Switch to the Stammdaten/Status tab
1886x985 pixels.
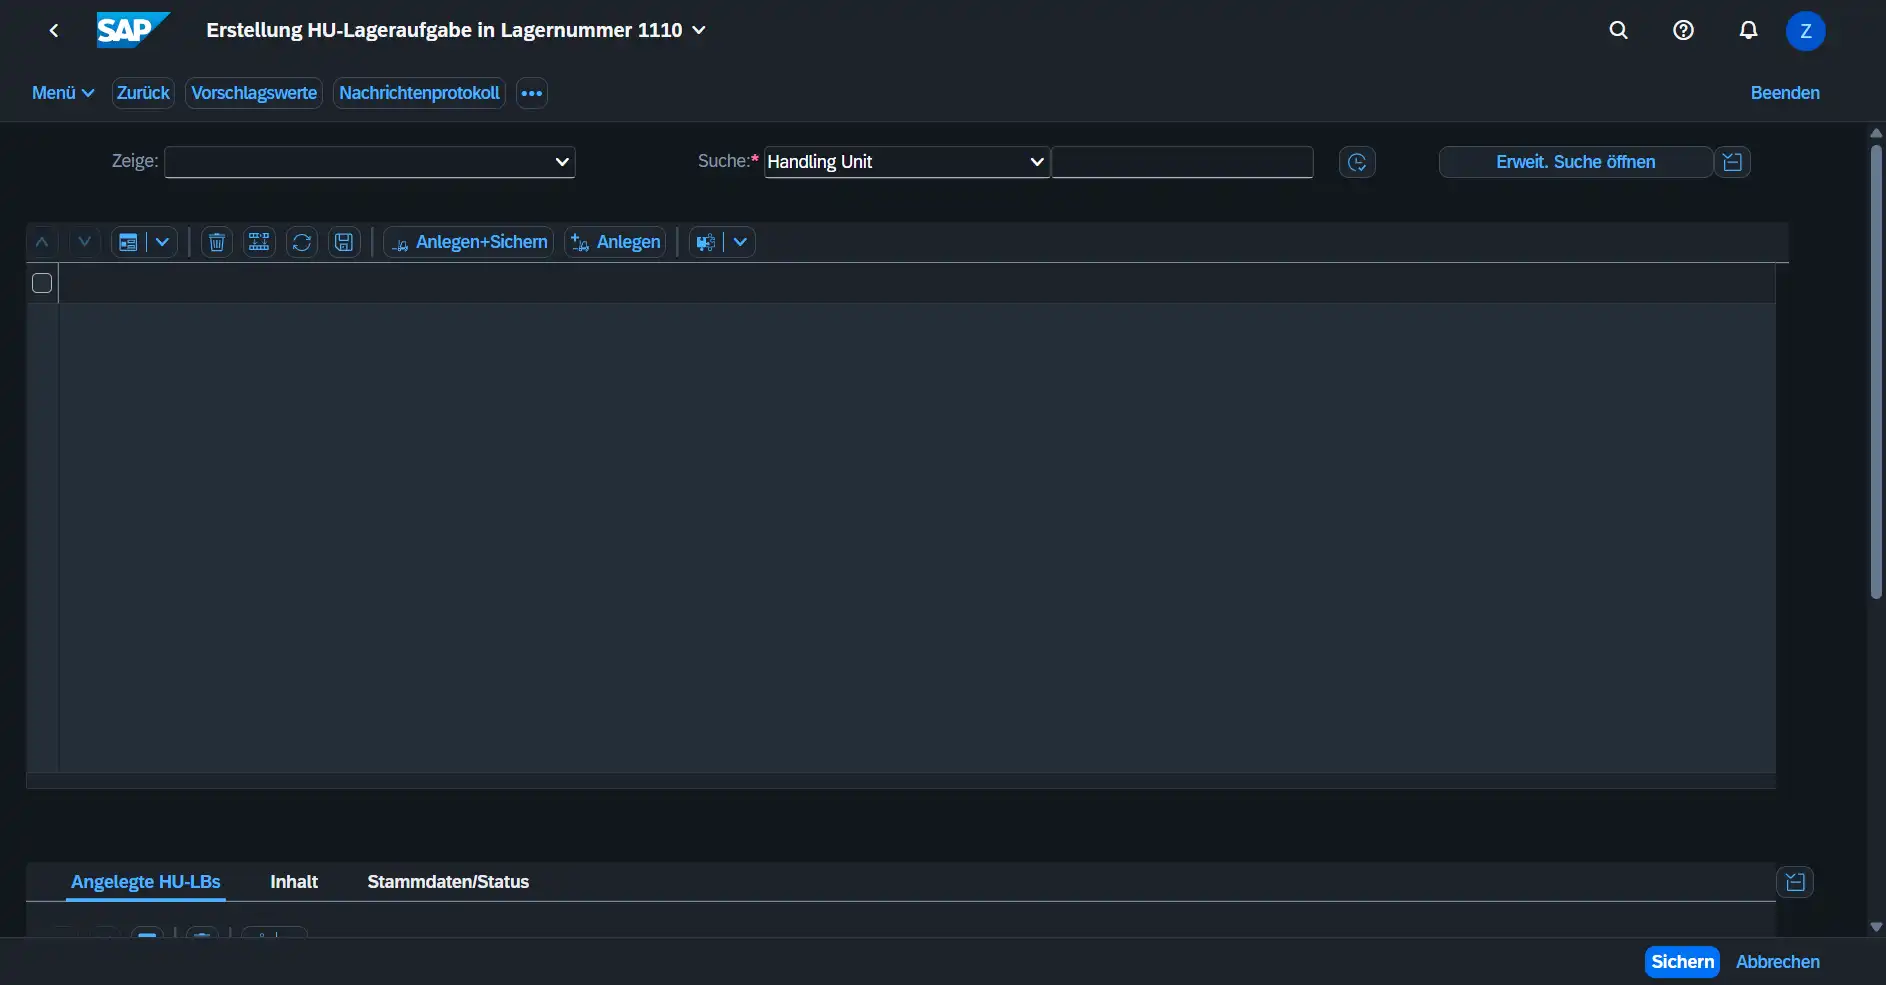coord(448,882)
